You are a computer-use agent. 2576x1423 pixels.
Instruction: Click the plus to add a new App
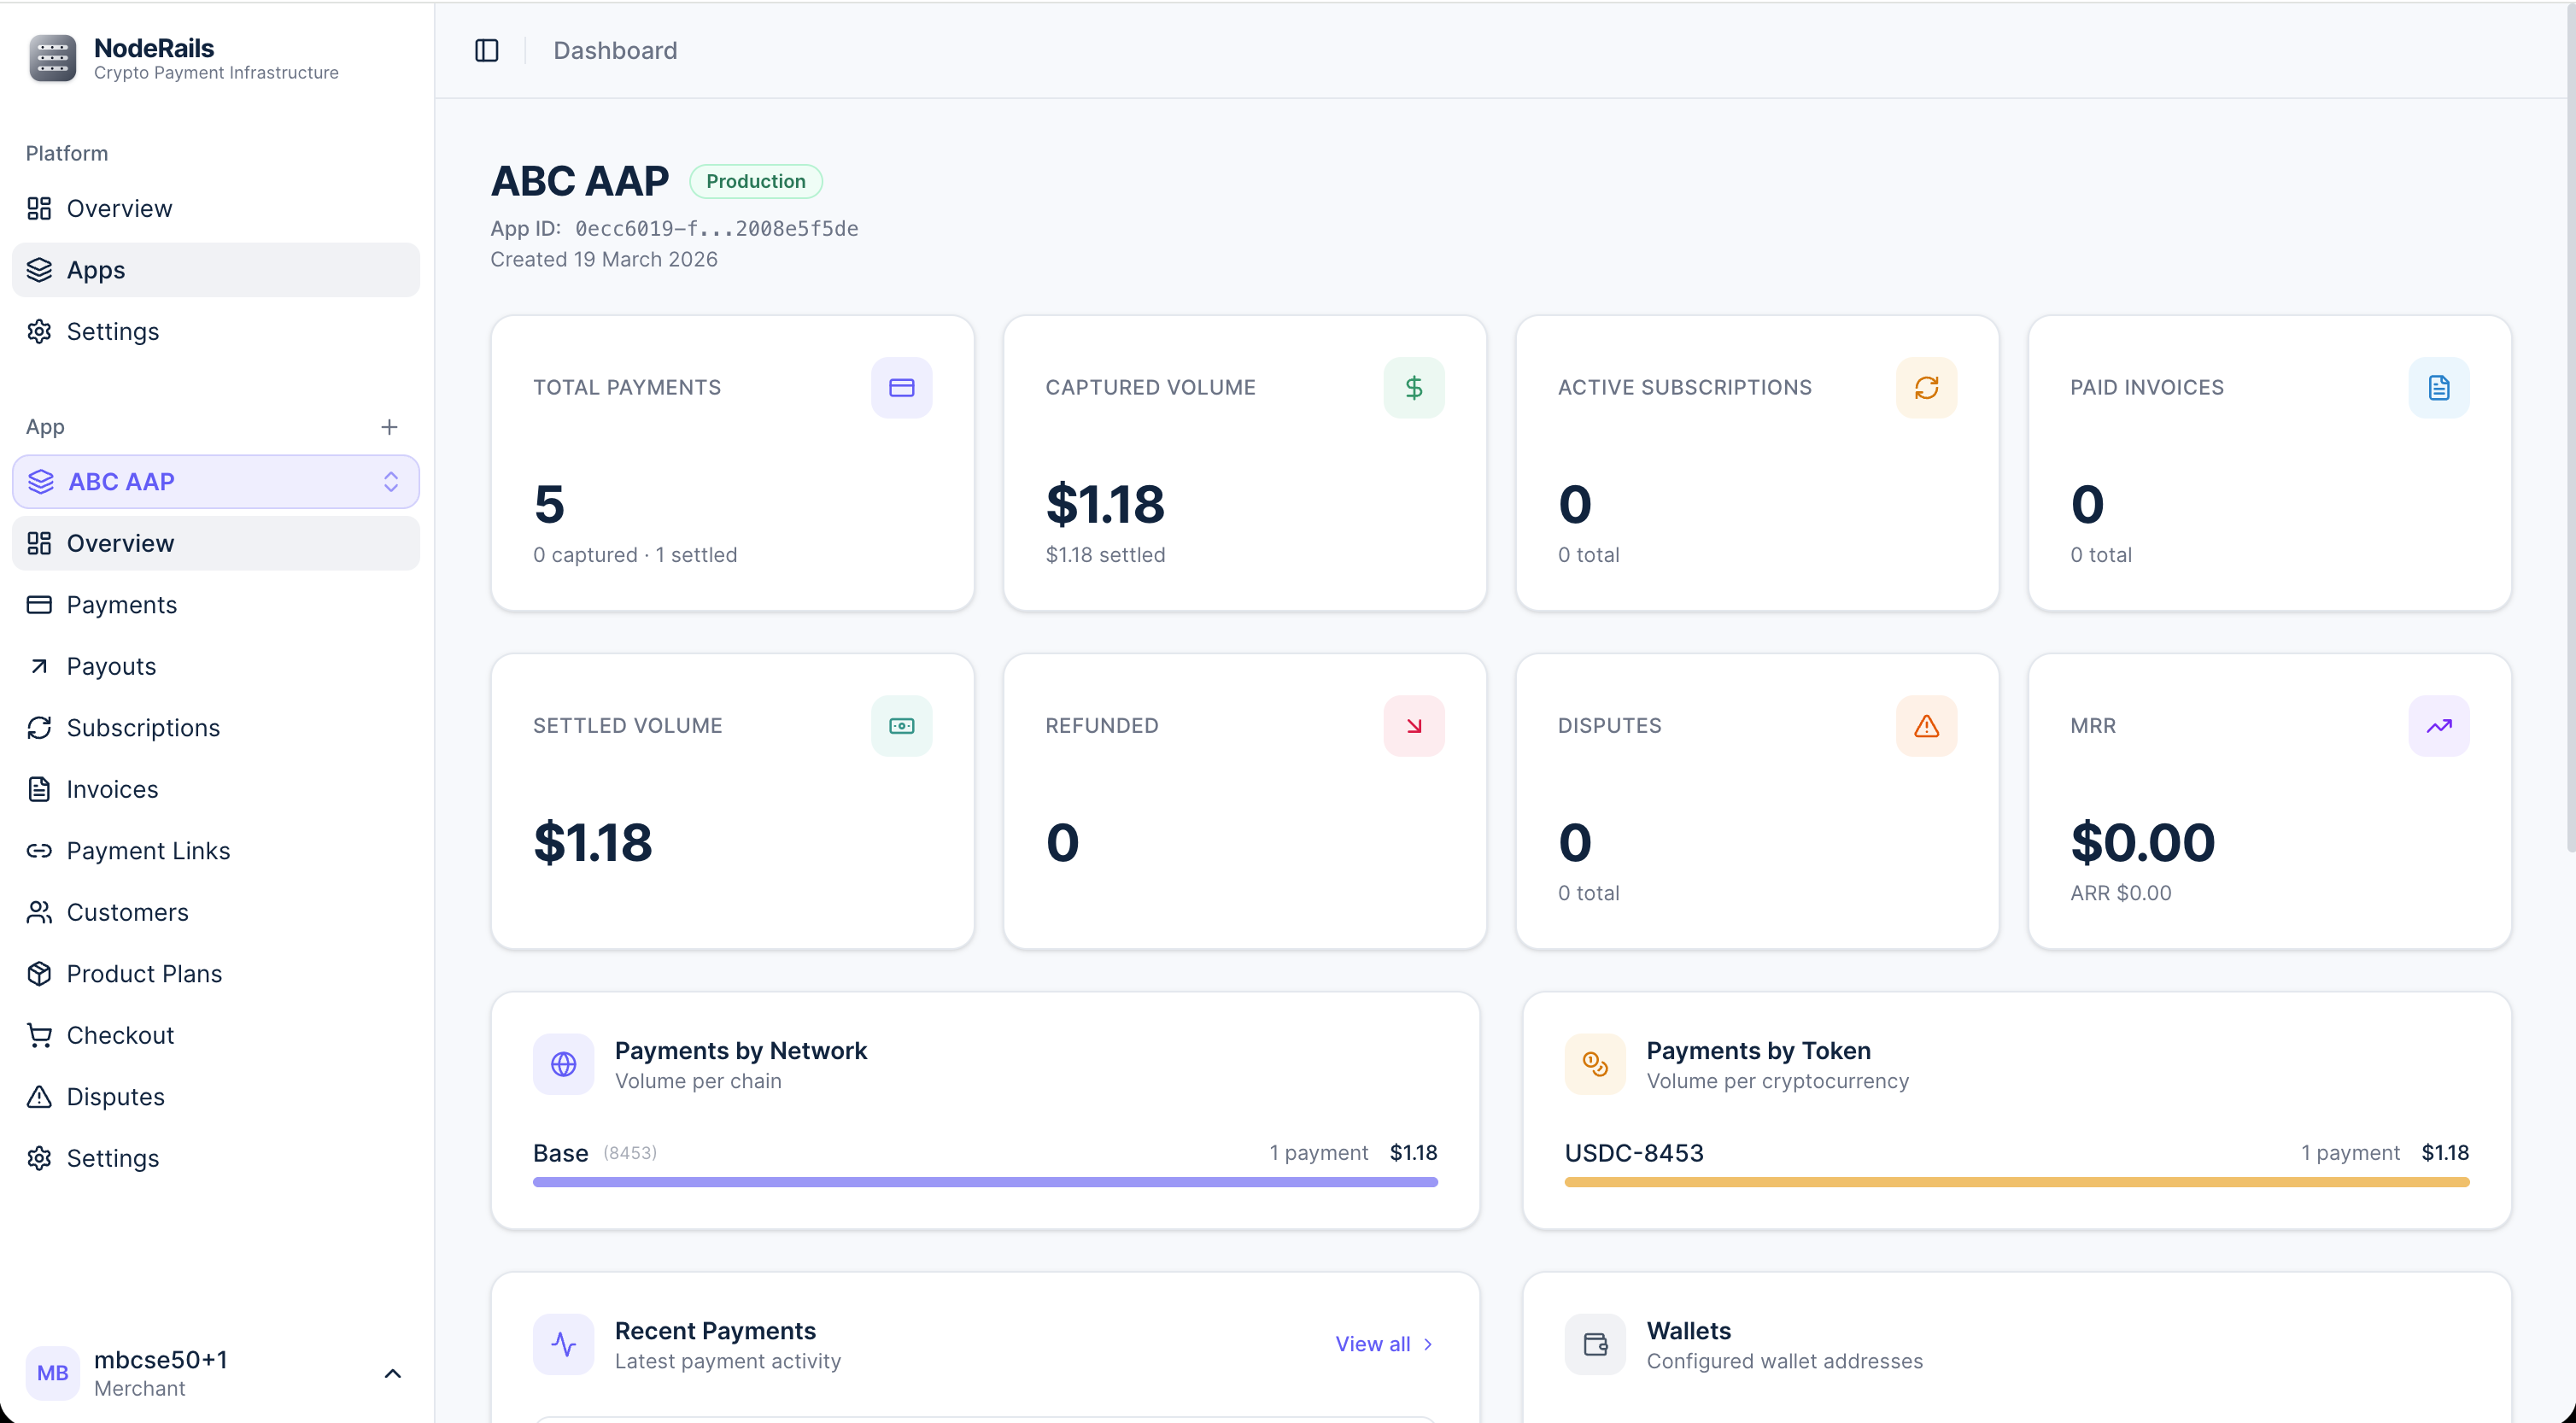coord(390,427)
